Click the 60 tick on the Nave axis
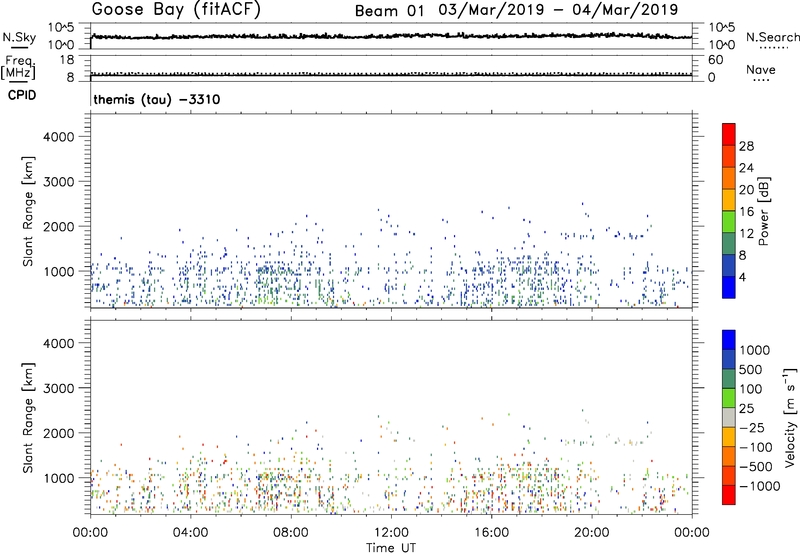 coord(715,60)
